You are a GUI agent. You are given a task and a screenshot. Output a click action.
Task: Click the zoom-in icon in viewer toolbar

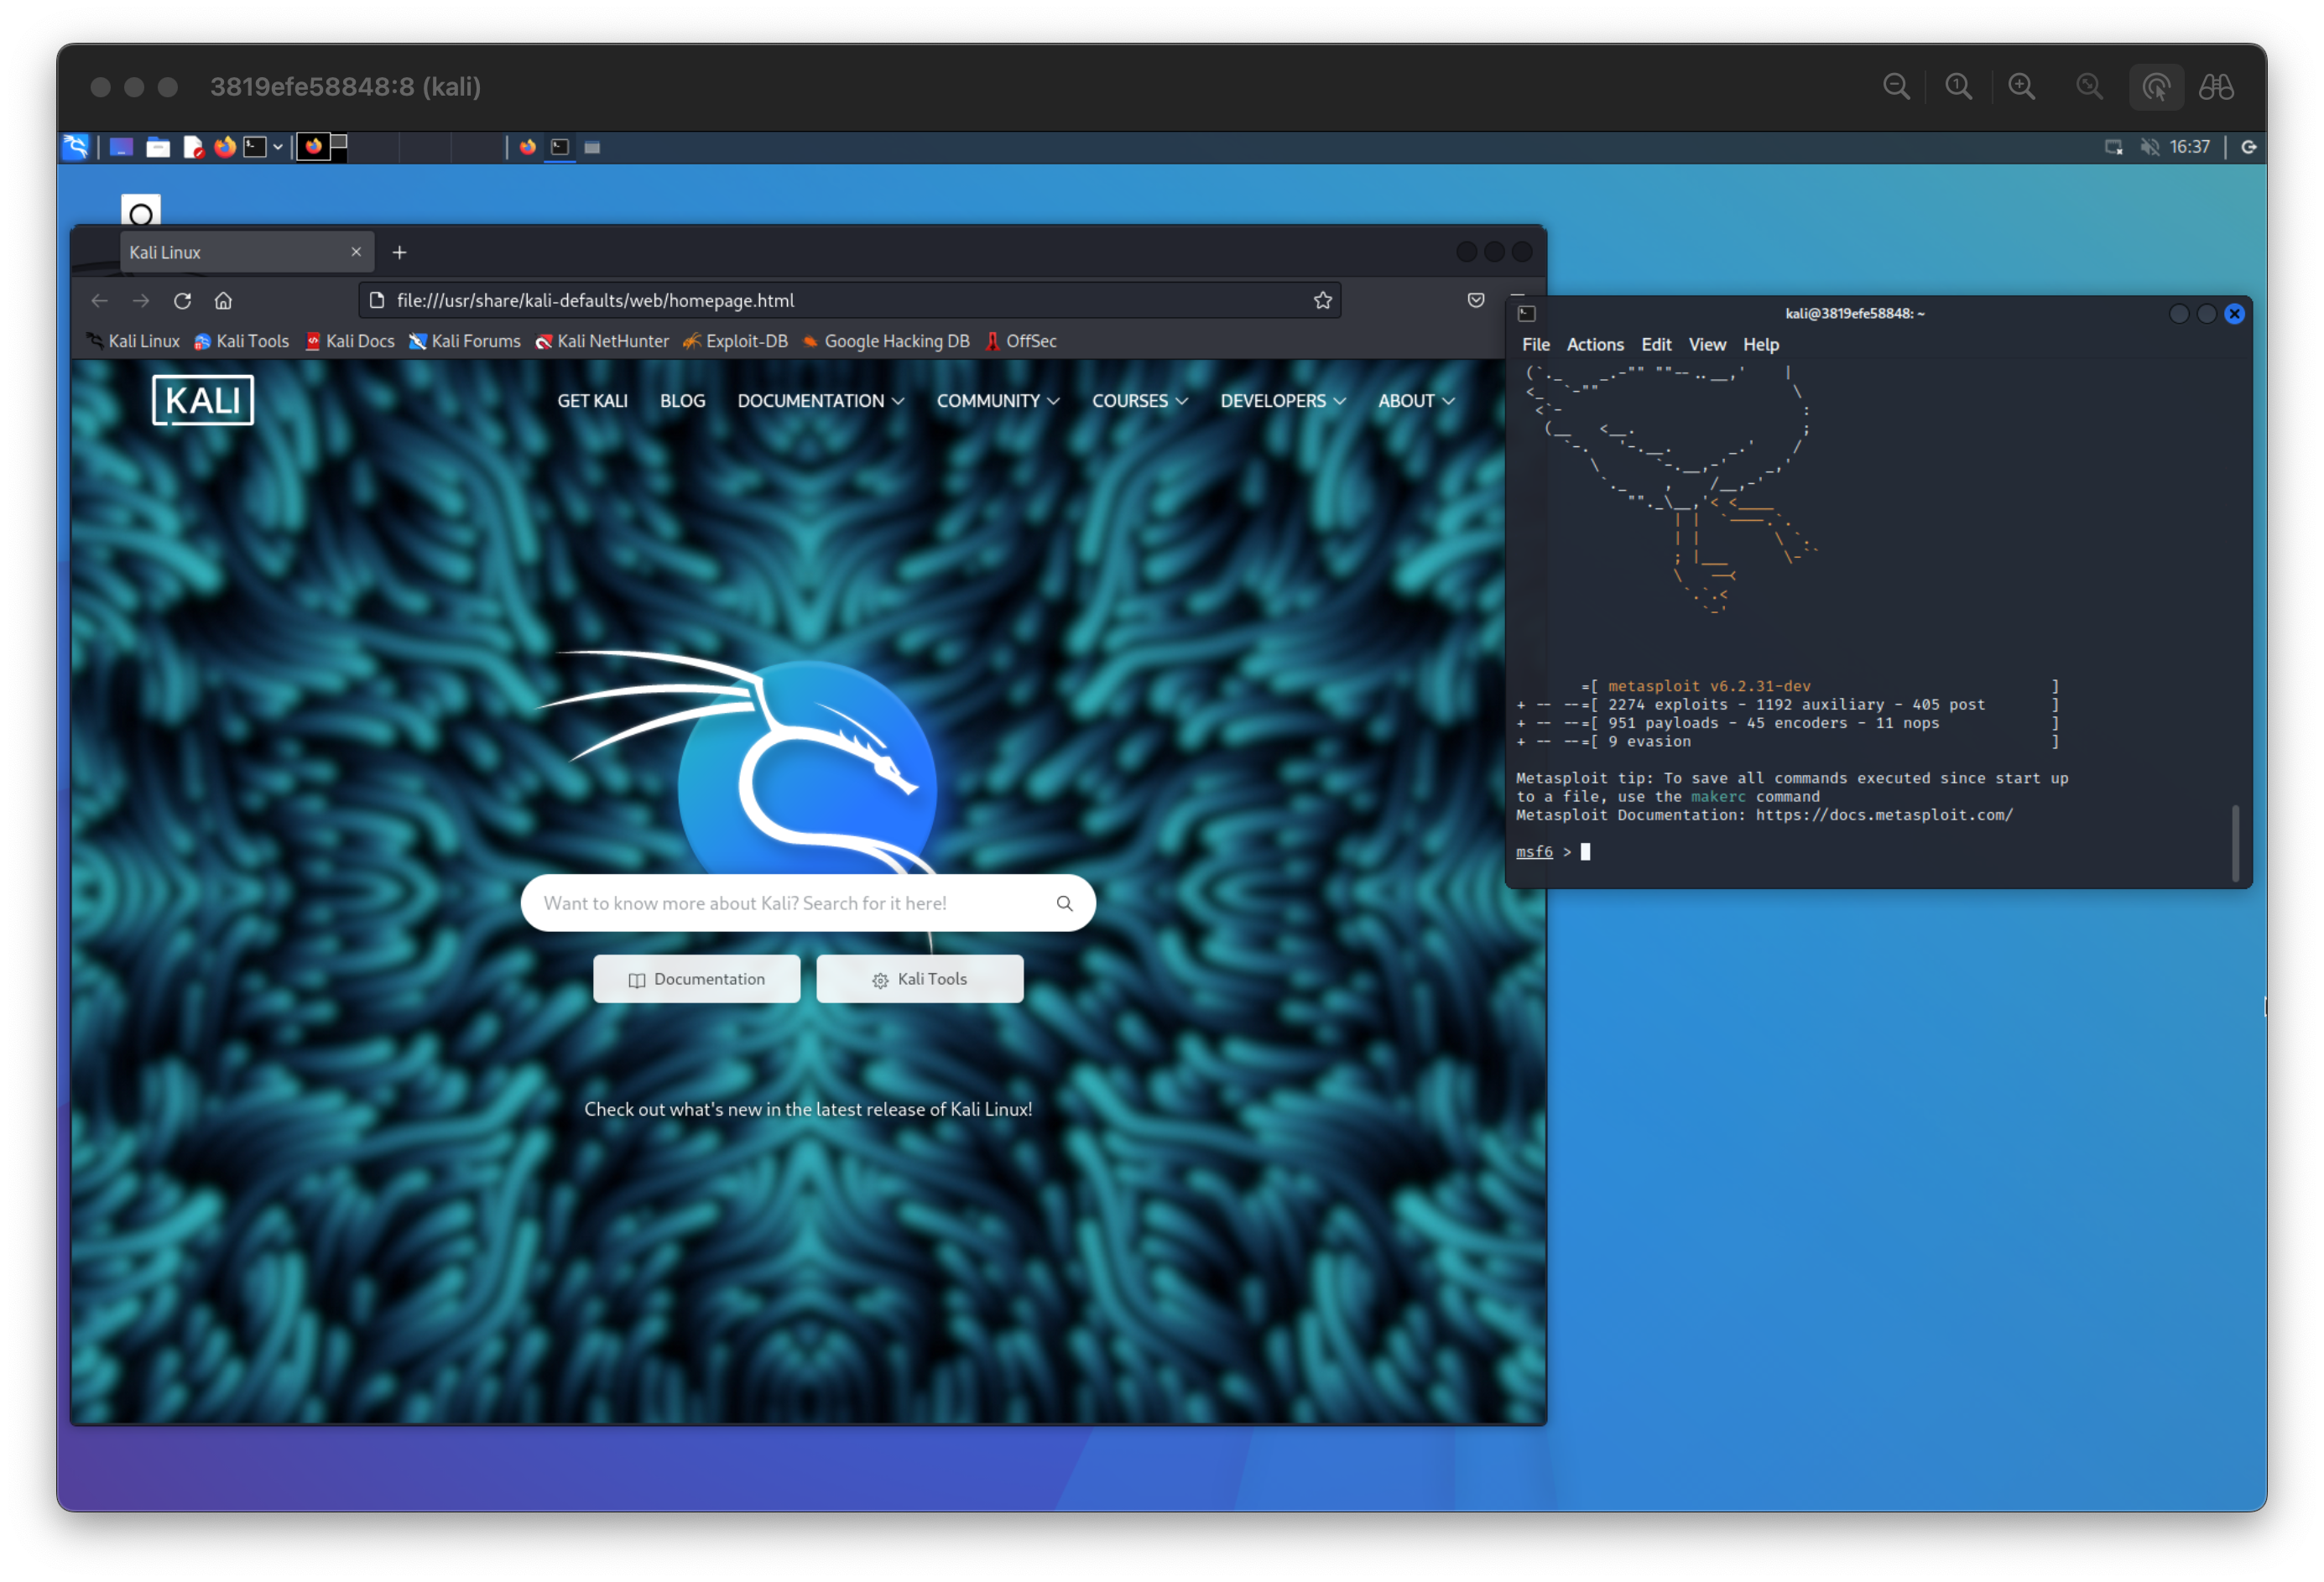point(2021,87)
